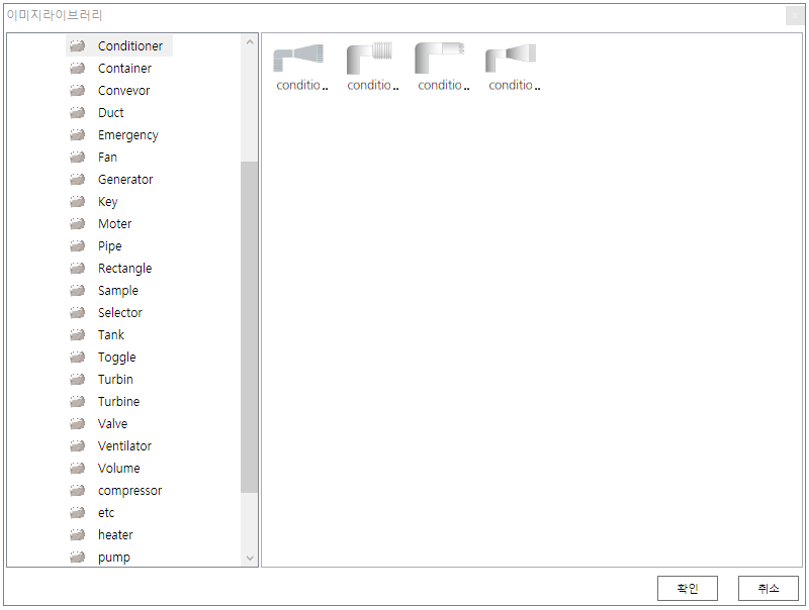Click the Conditioner folder icon
The image size is (809, 610).
tap(77, 46)
